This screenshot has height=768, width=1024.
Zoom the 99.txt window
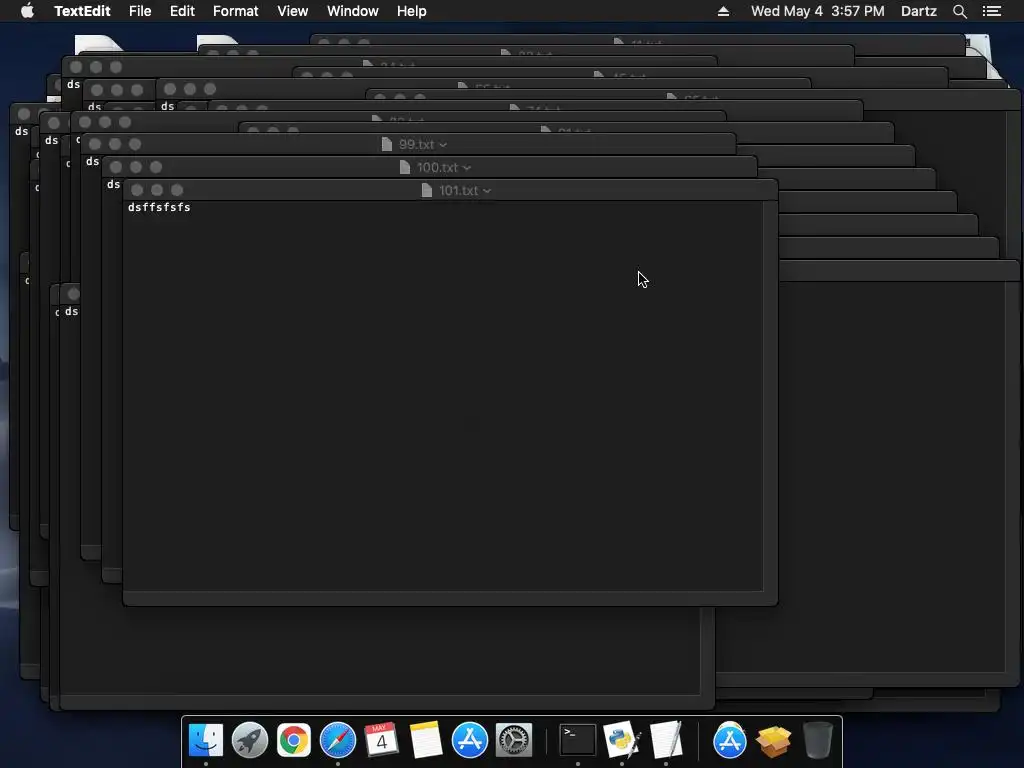(x=135, y=144)
